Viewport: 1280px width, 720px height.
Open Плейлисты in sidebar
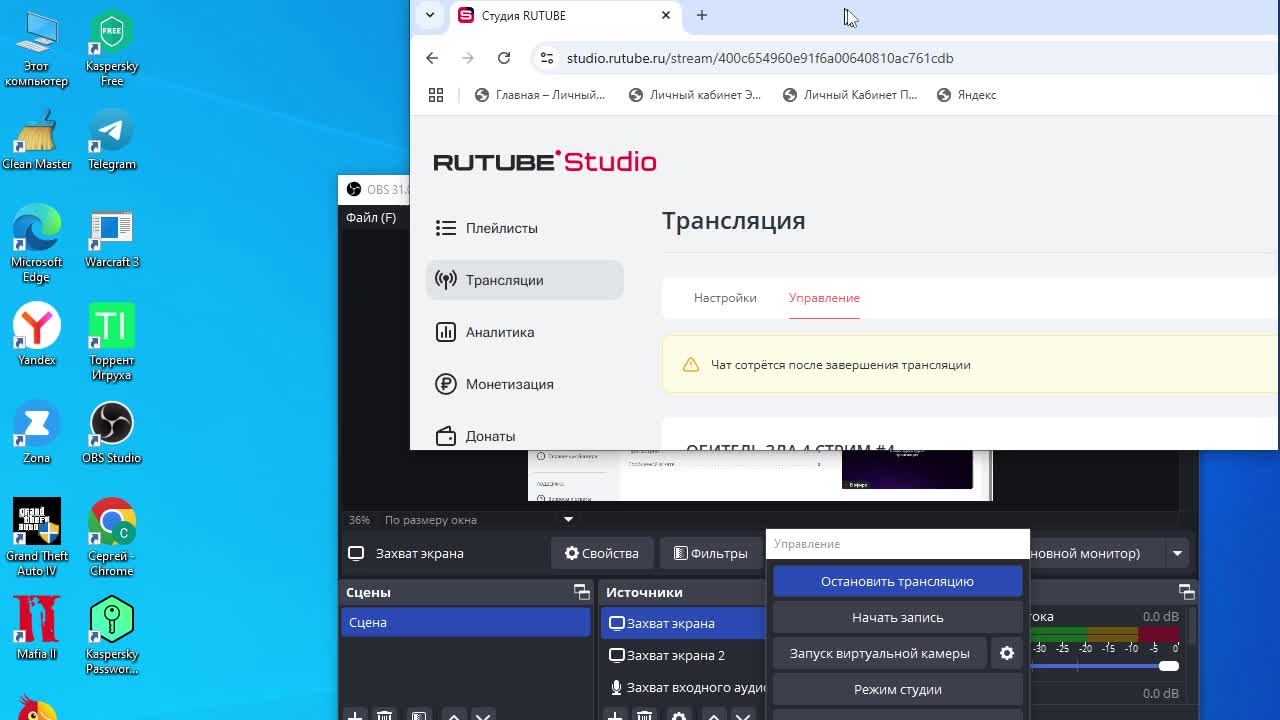[524, 228]
